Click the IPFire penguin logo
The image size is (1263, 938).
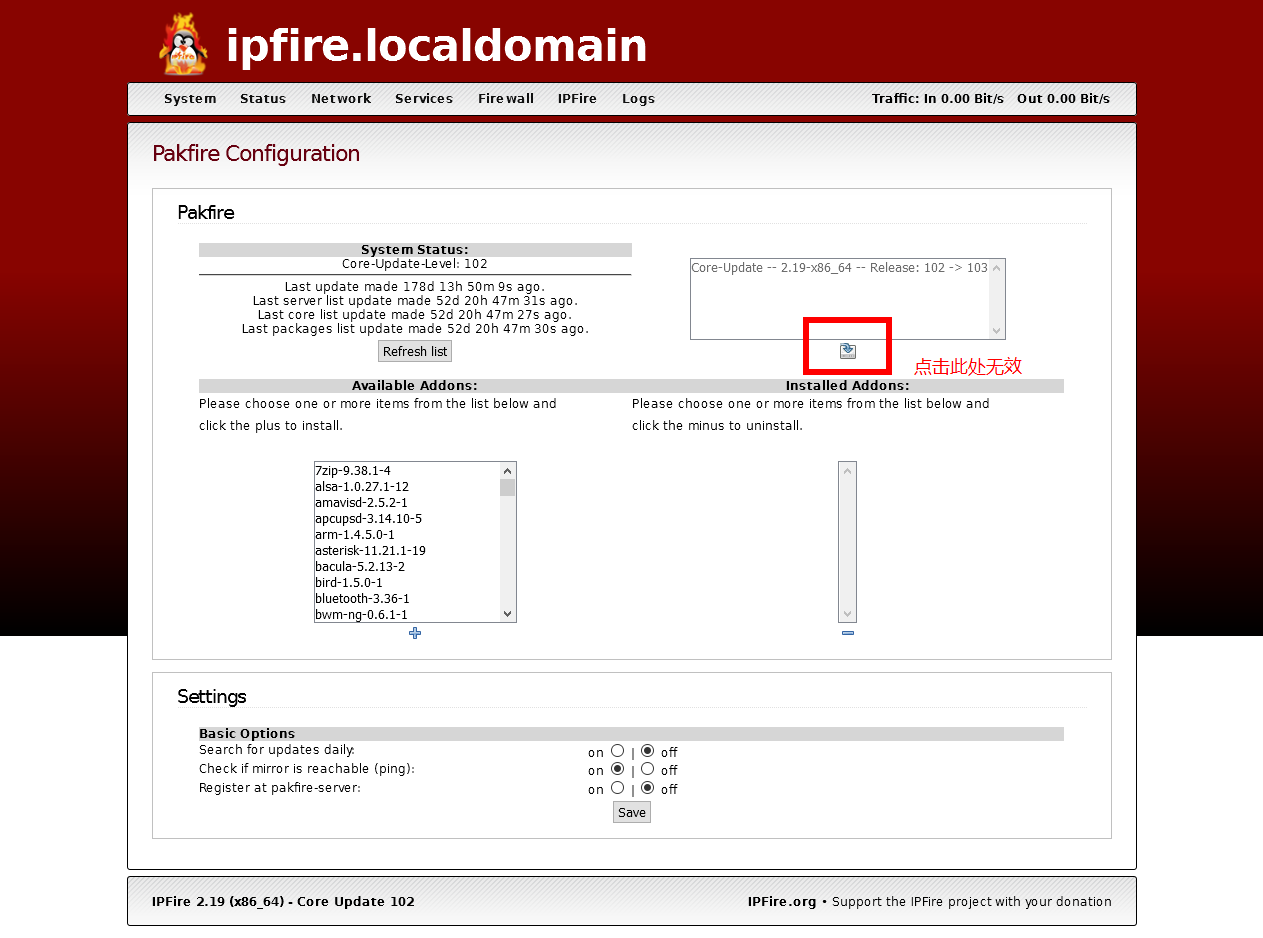[x=183, y=44]
